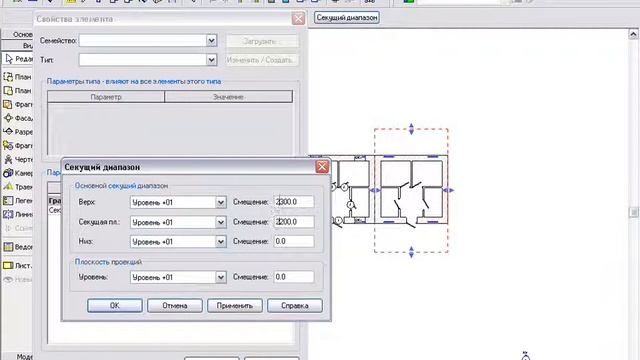This screenshot has height=360, width=640.
Task: Choose the Легенда tool
Action: click(18, 200)
